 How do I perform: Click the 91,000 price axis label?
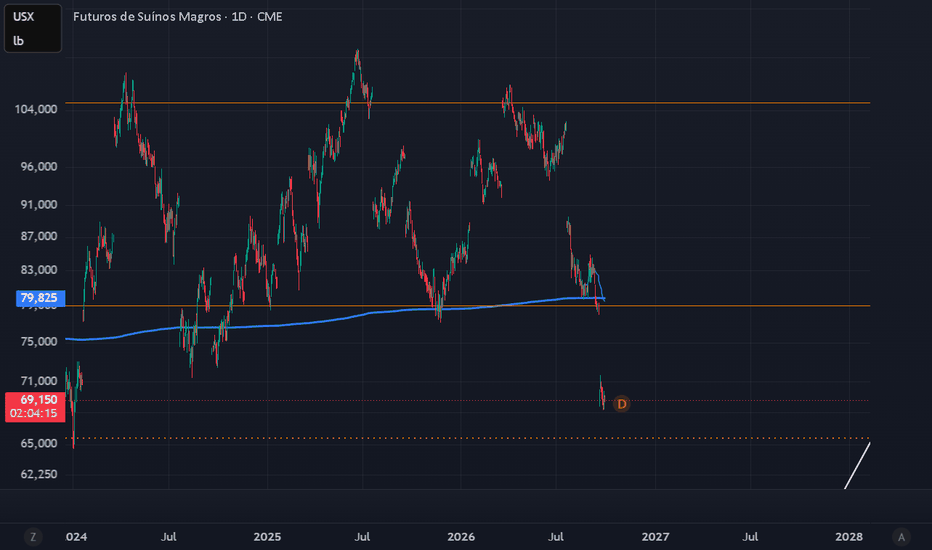click(x=39, y=205)
